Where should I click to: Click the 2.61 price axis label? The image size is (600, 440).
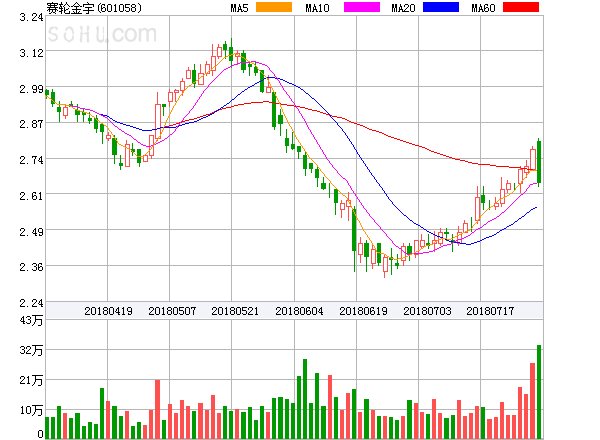[31, 196]
